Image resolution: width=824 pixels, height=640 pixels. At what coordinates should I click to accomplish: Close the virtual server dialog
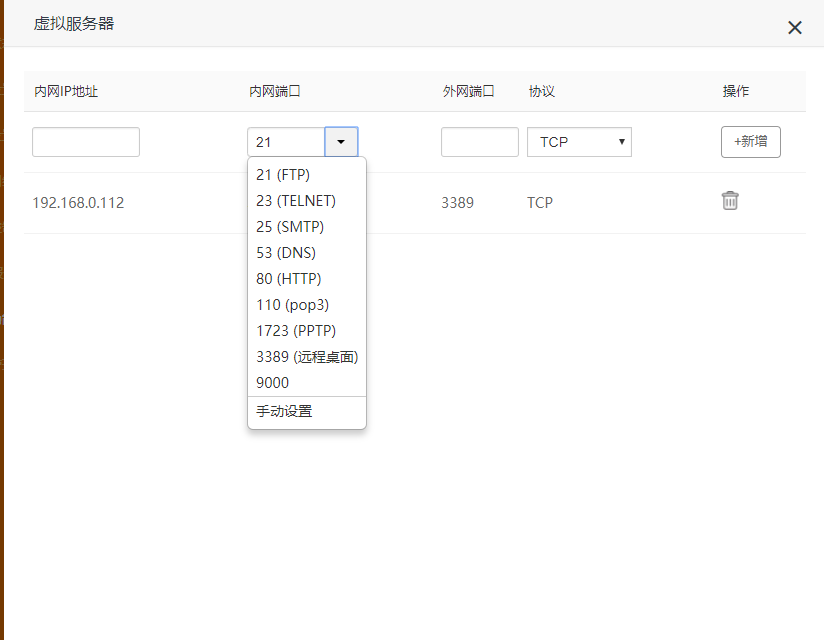click(795, 28)
